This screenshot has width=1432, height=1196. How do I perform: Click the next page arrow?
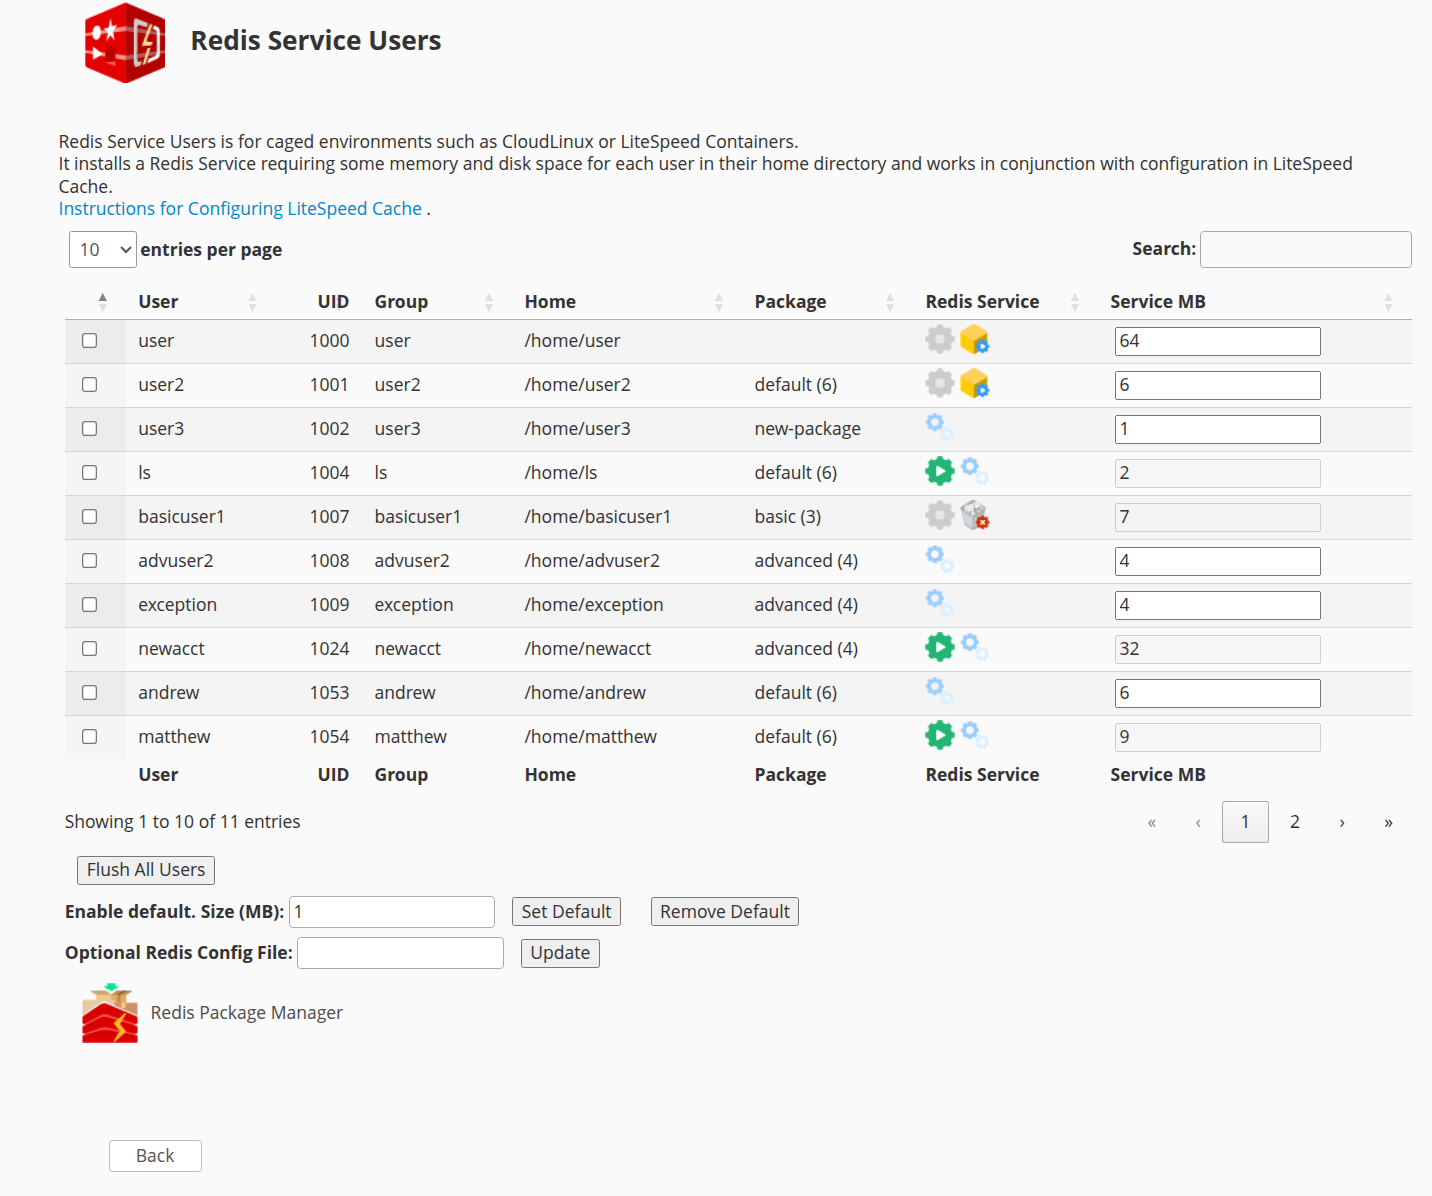[x=1341, y=821]
